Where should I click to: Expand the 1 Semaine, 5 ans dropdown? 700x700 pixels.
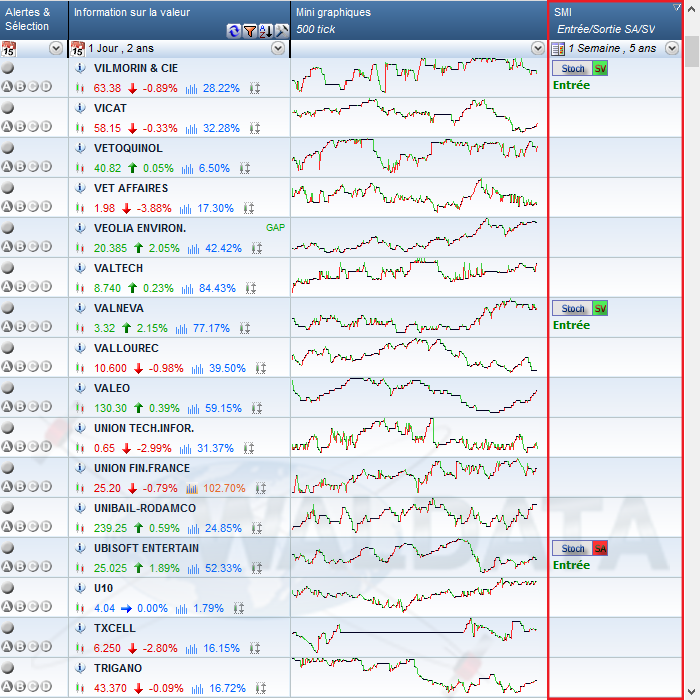pyautogui.click(x=672, y=48)
